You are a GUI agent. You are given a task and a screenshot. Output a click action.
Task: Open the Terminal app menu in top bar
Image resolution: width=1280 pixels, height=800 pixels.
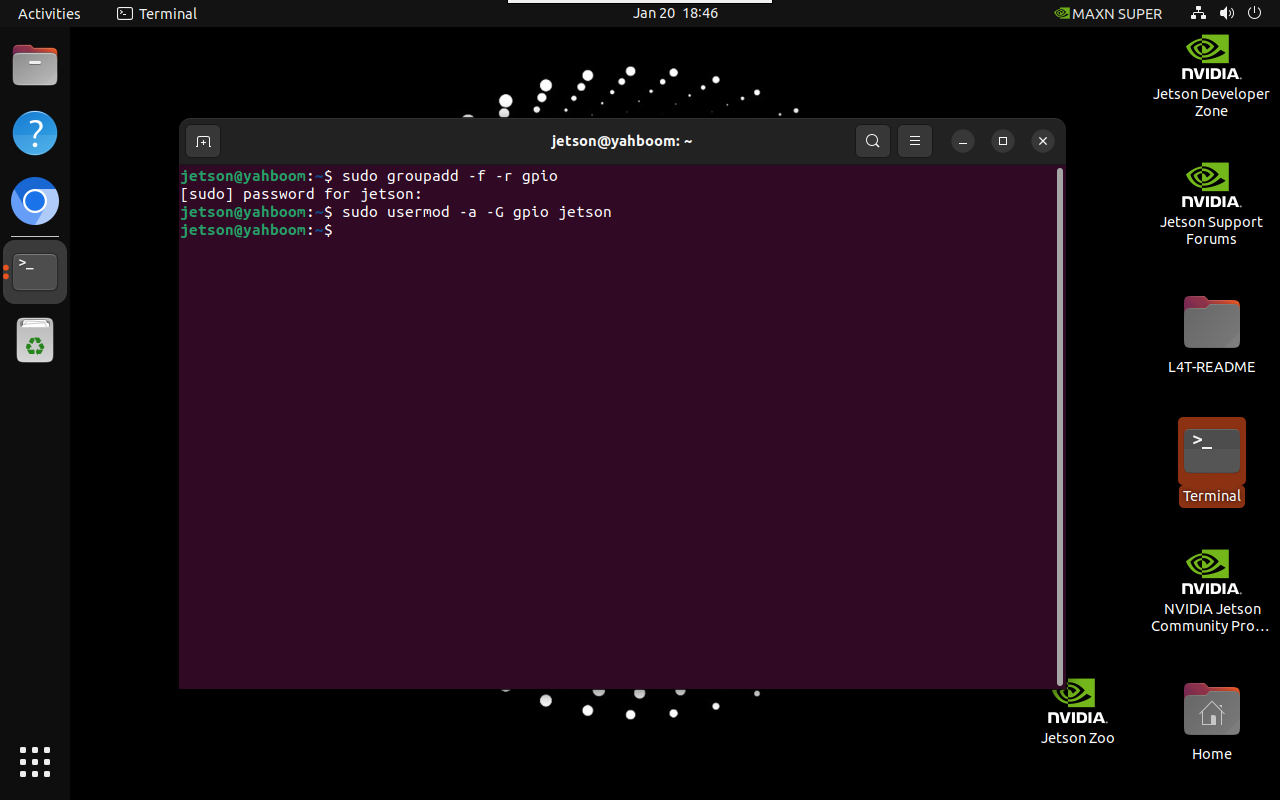coord(157,14)
